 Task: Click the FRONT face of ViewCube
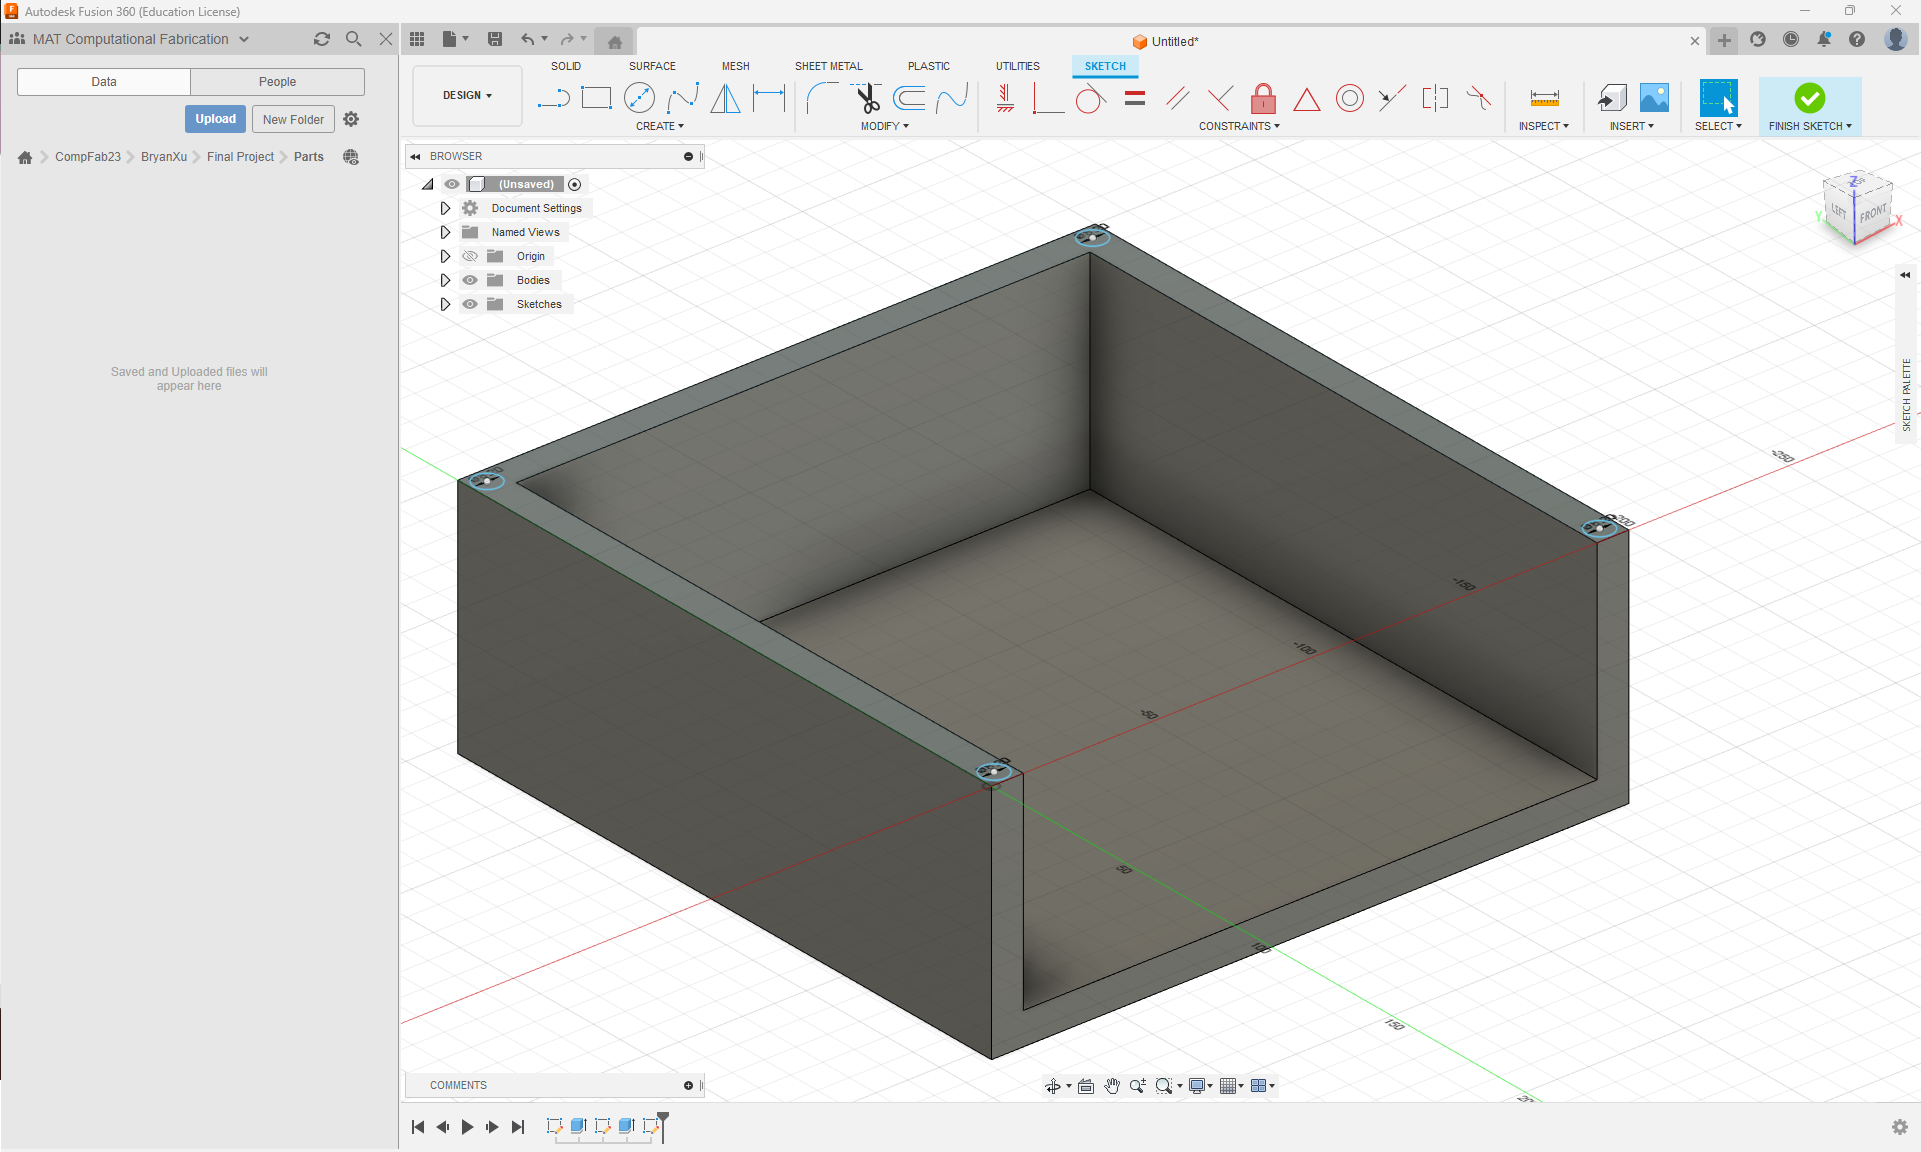coord(1873,213)
